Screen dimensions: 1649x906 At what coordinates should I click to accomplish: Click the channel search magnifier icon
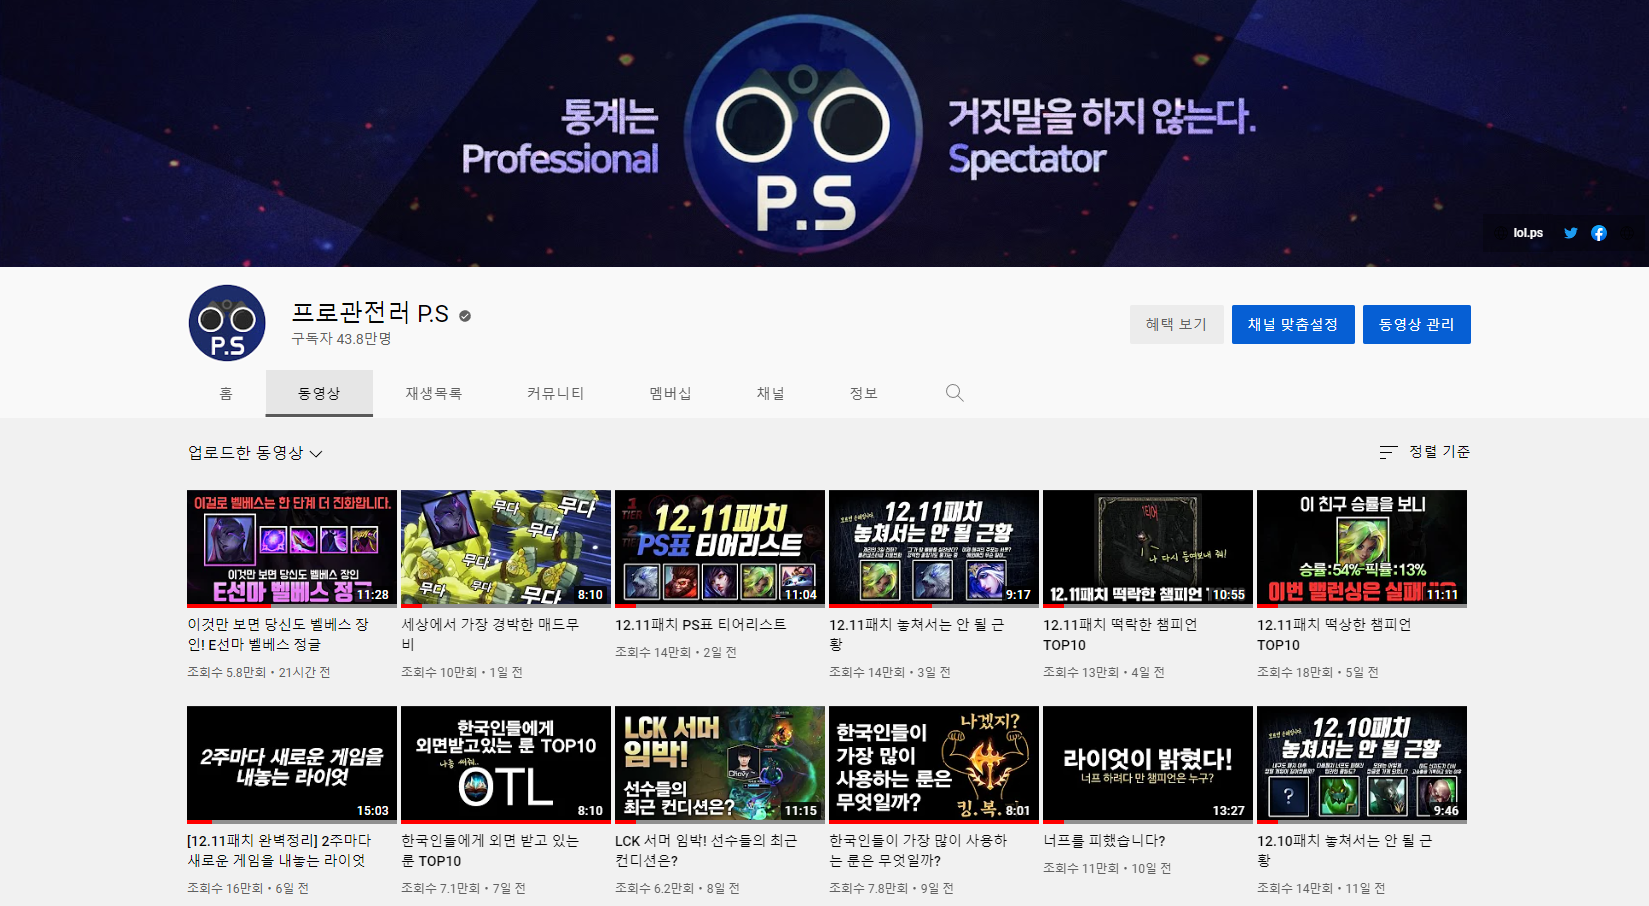[955, 393]
